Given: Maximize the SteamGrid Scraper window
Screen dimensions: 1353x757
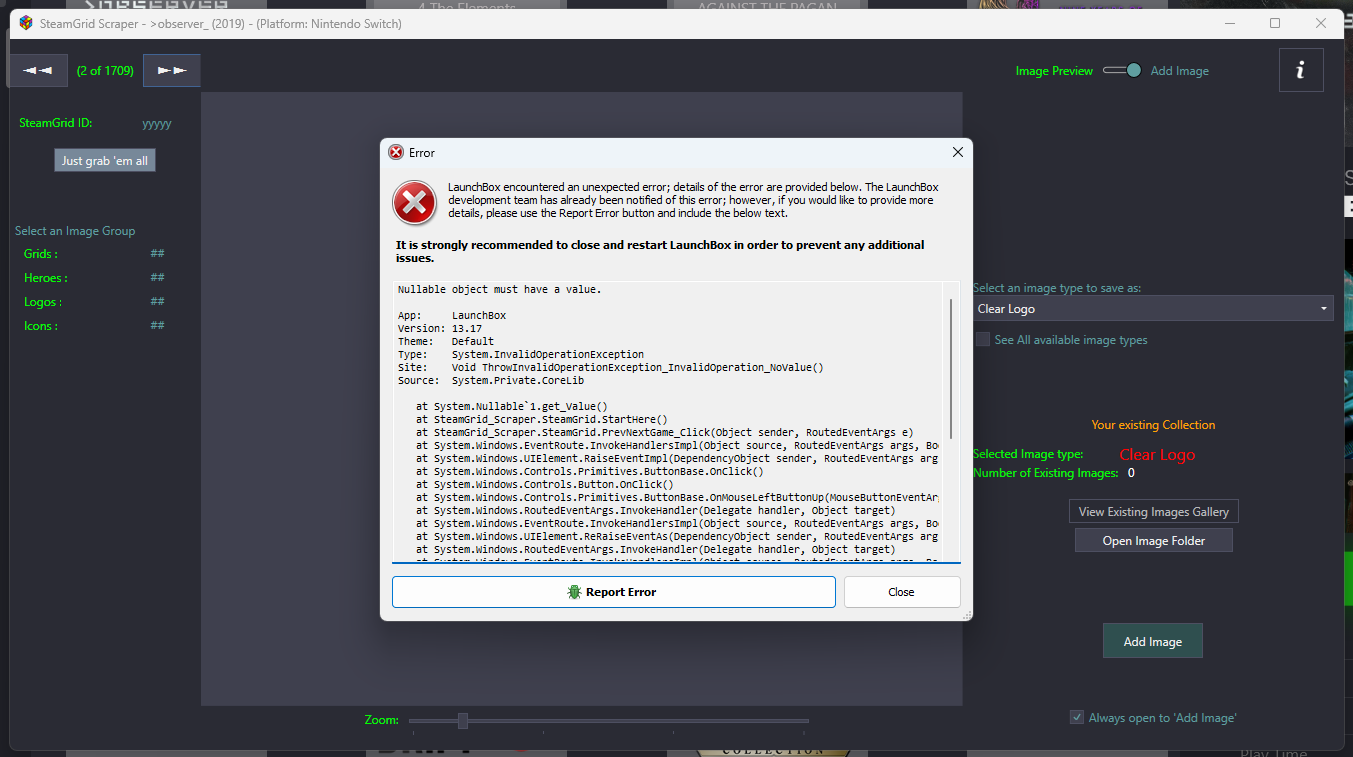Looking at the screenshot, I should point(1275,23).
